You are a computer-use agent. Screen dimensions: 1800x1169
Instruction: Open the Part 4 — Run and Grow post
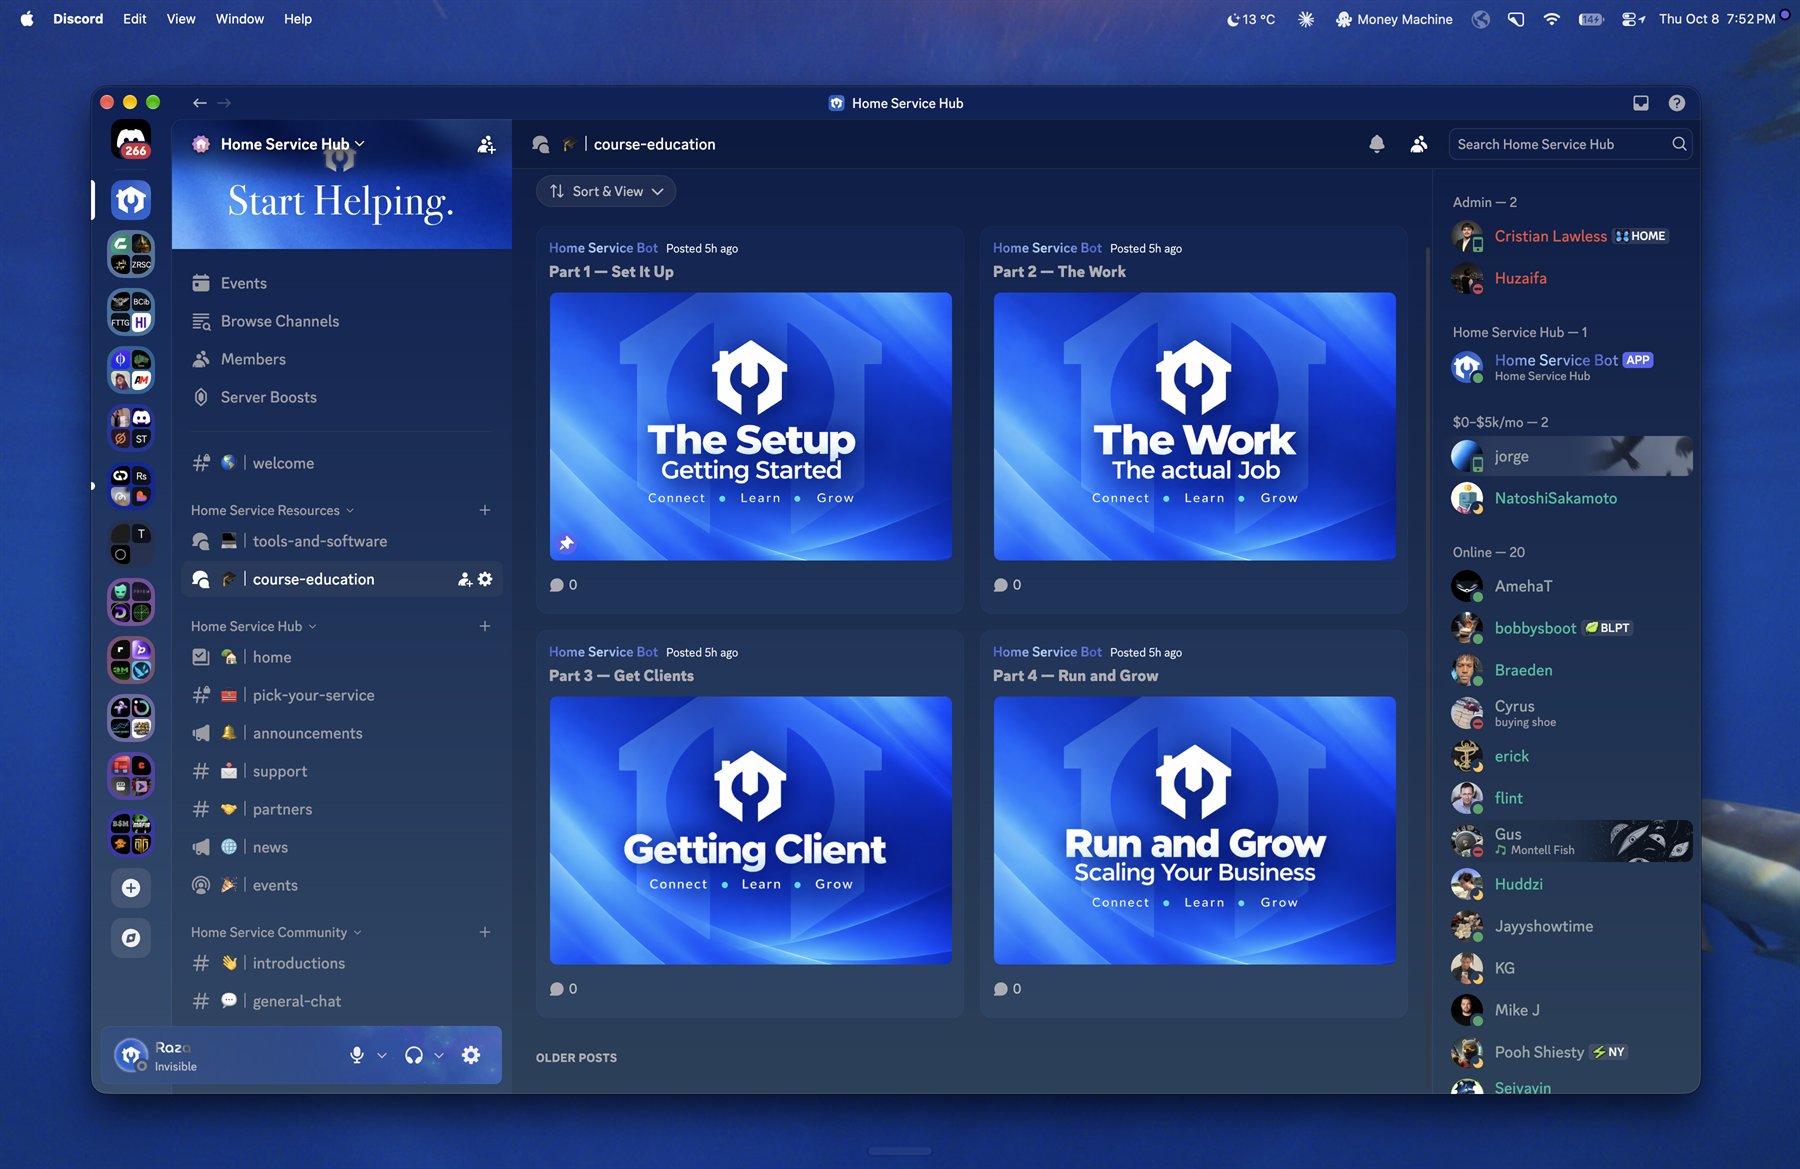click(1194, 823)
